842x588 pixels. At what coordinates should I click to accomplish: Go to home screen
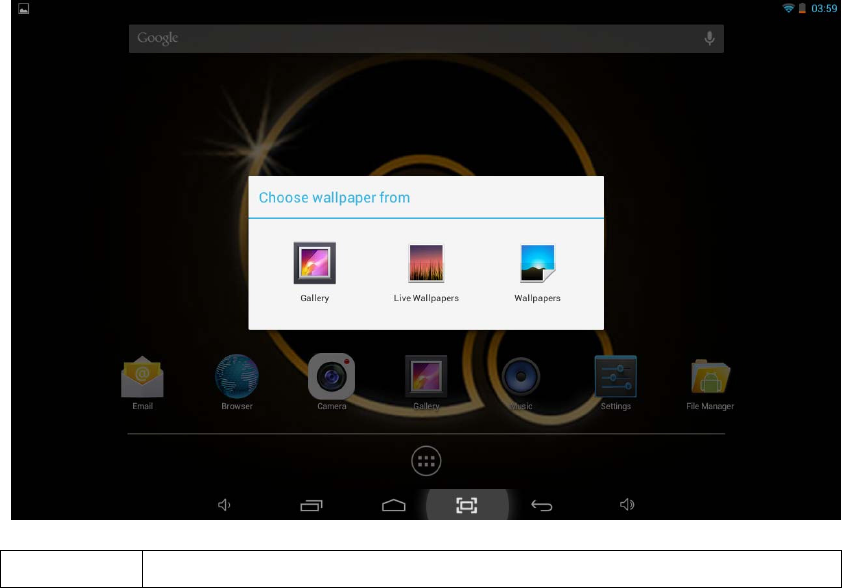pyautogui.click(x=394, y=505)
